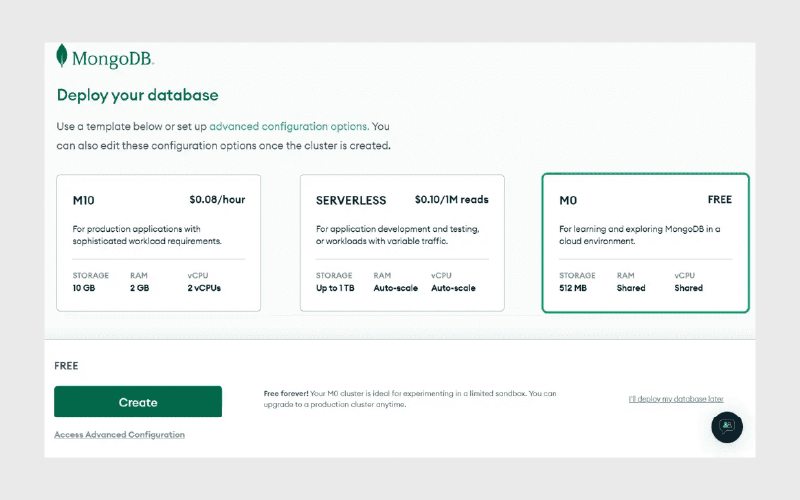Viewport: 800px width, 500px height.
Task: Click the MongoDB leaf logo icon
Action: click(62, 56)
